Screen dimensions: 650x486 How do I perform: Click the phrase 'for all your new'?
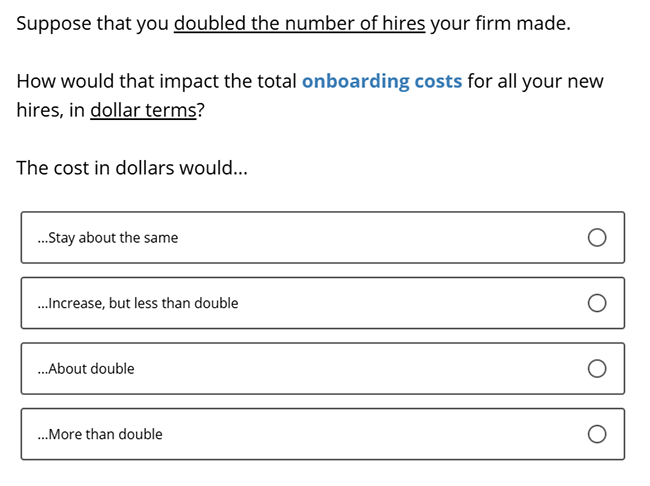pyautogui.click(x=535, y=81)
